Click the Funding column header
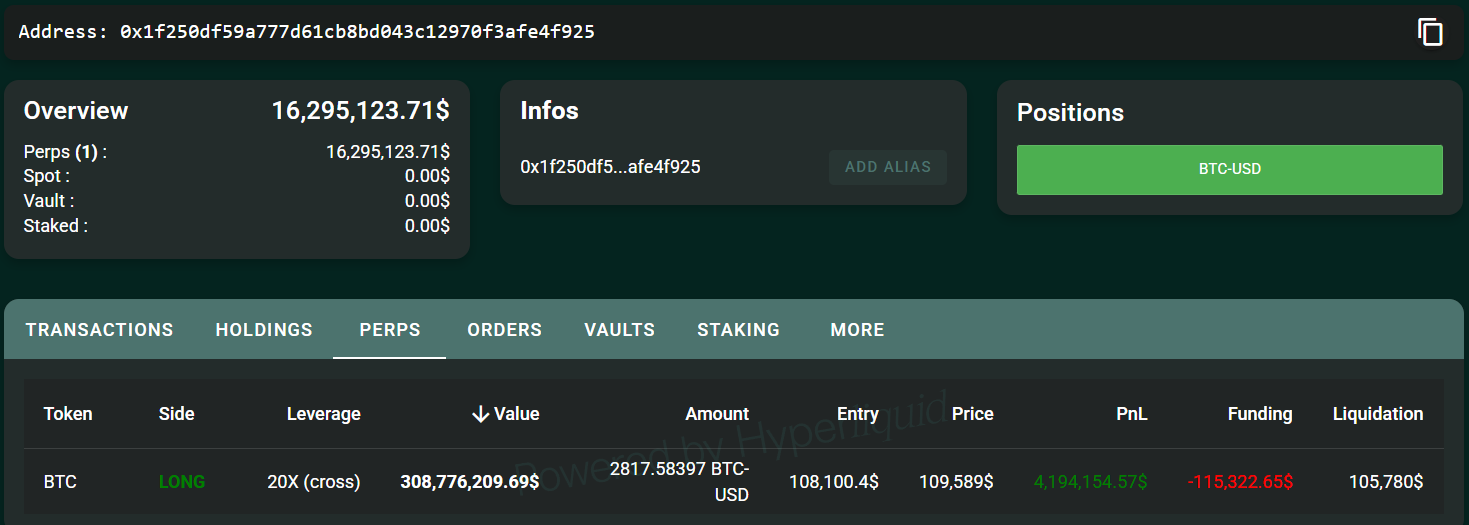The height and width of the screenshot is (525, 1469). pos(1259,414)
